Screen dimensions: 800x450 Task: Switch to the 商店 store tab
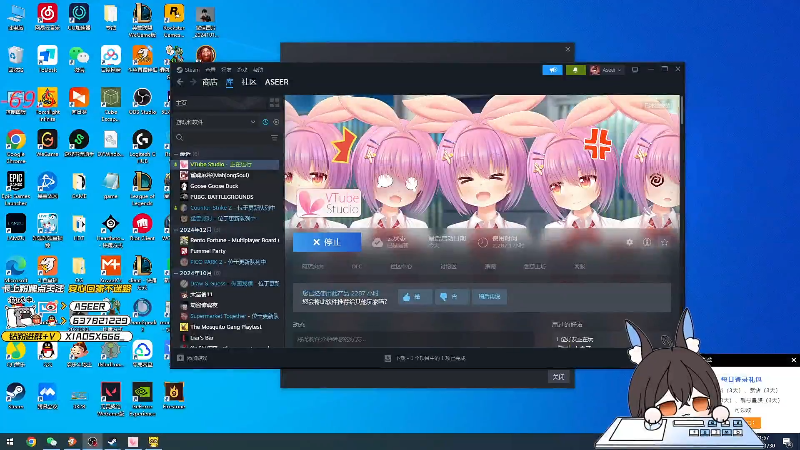pyautogui.click(x=210, y=82)
